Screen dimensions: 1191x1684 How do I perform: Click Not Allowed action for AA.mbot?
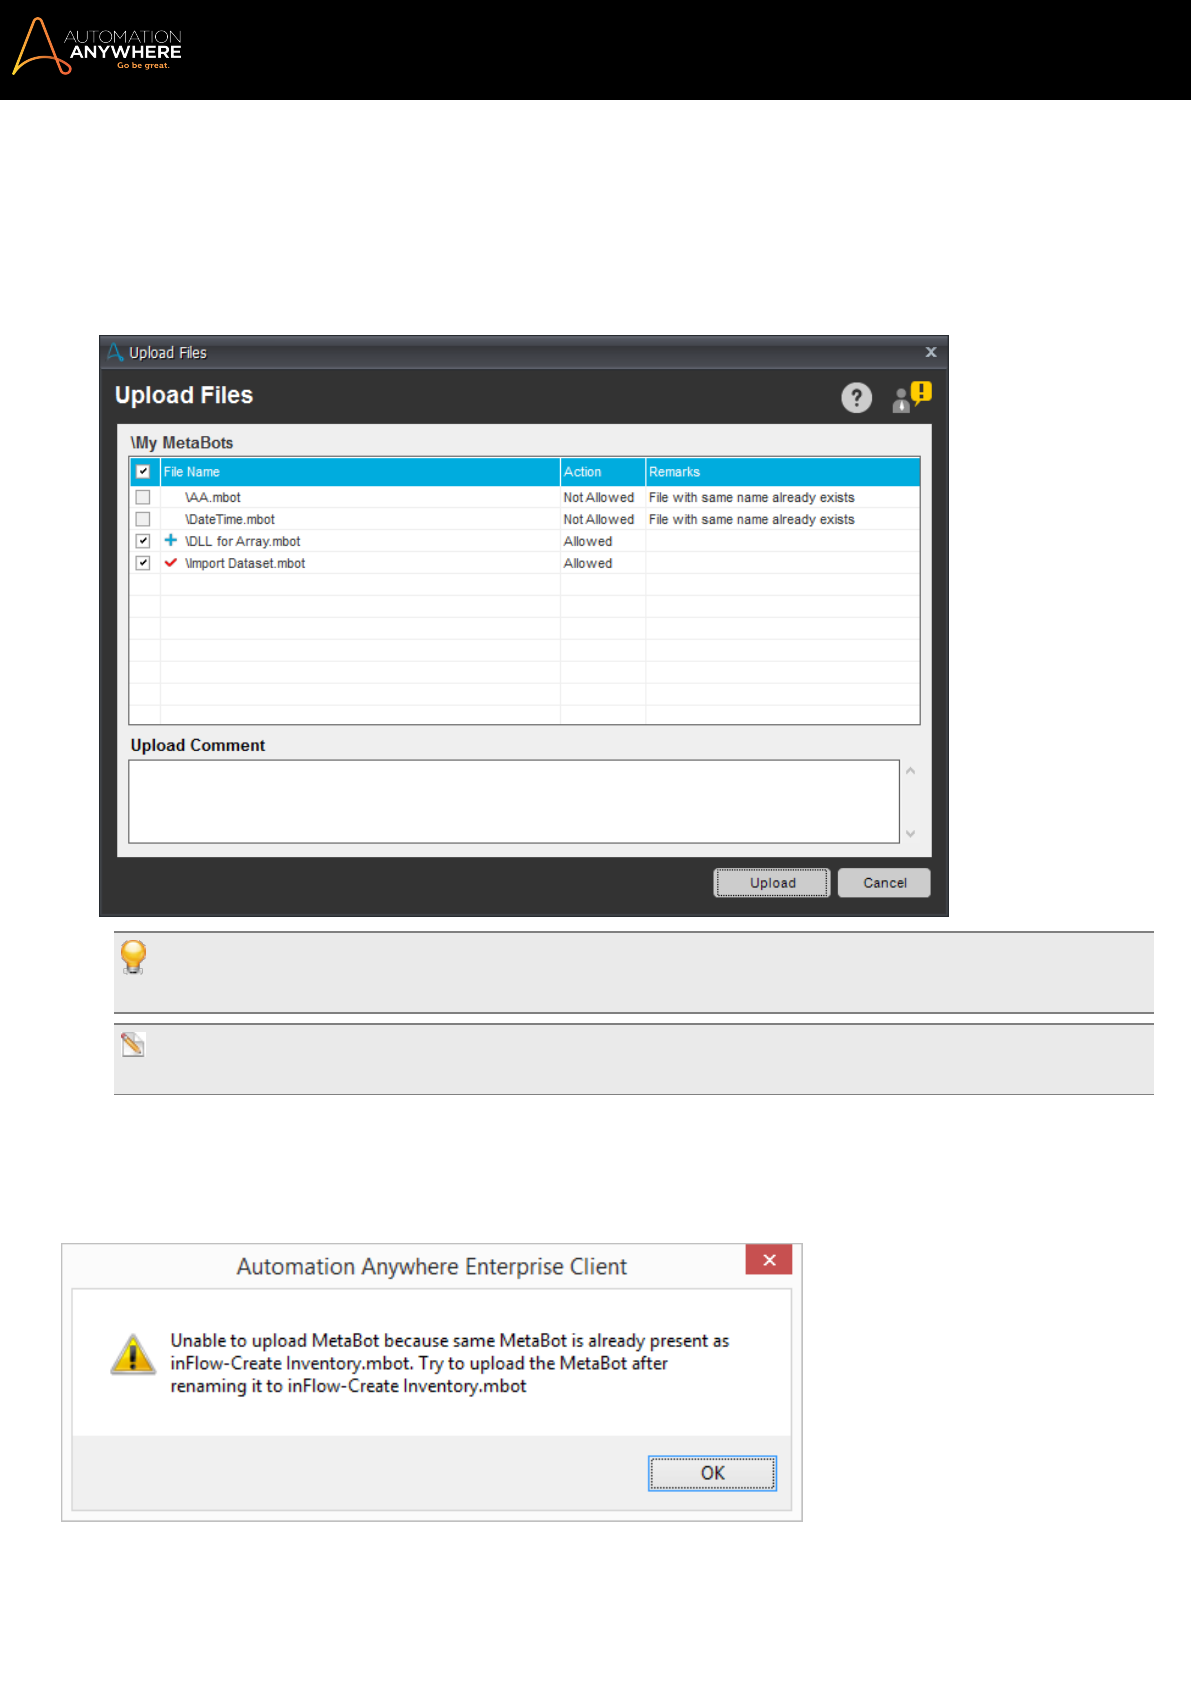(x=599, y=497)
